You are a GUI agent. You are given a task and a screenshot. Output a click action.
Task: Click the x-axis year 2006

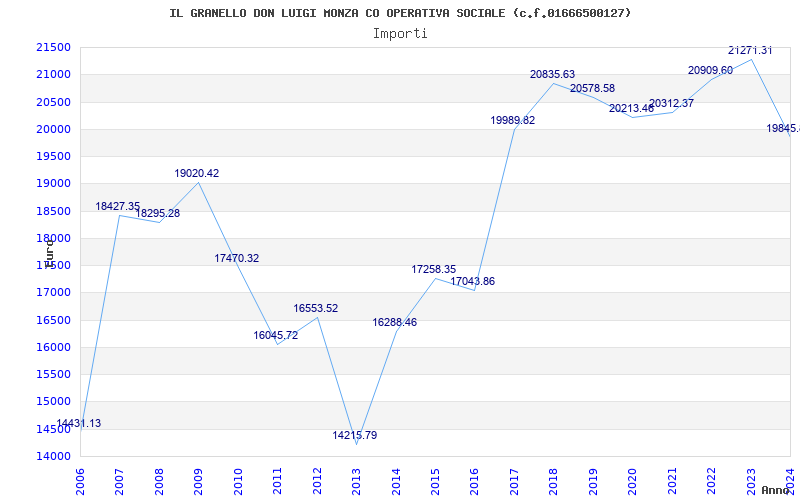[80, 482]
